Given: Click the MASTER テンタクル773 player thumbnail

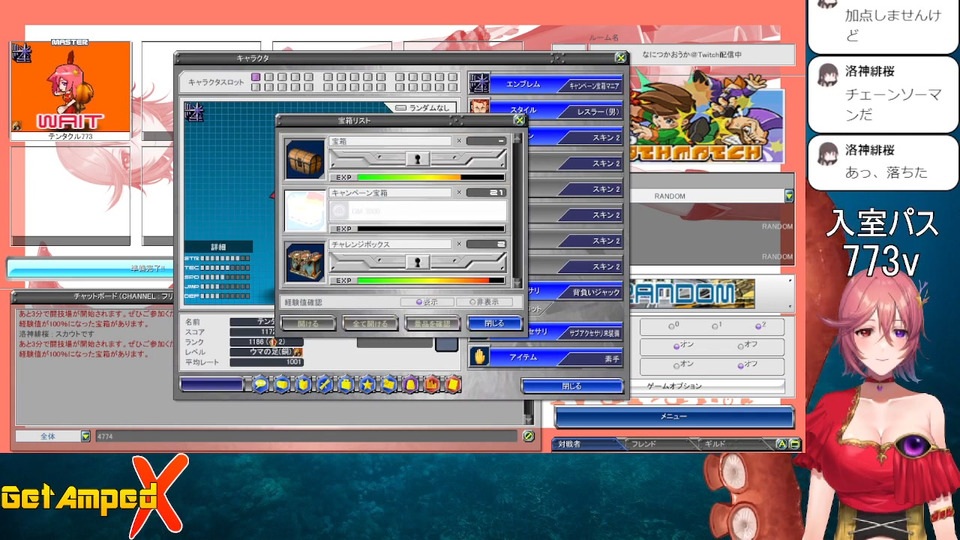Looking at the screenshot, I should 70,90.
